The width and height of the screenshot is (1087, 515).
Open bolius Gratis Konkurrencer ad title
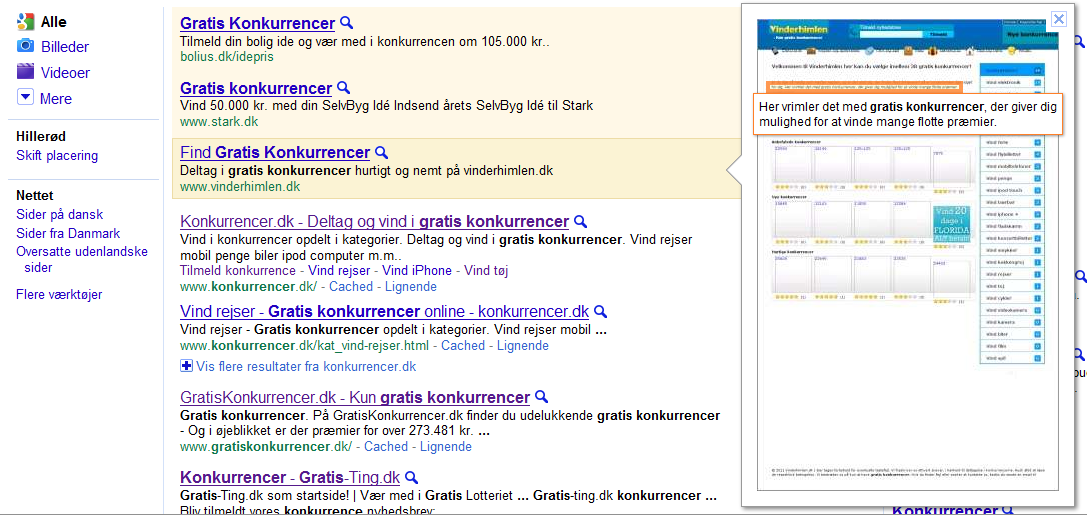[x=257, y=24]
